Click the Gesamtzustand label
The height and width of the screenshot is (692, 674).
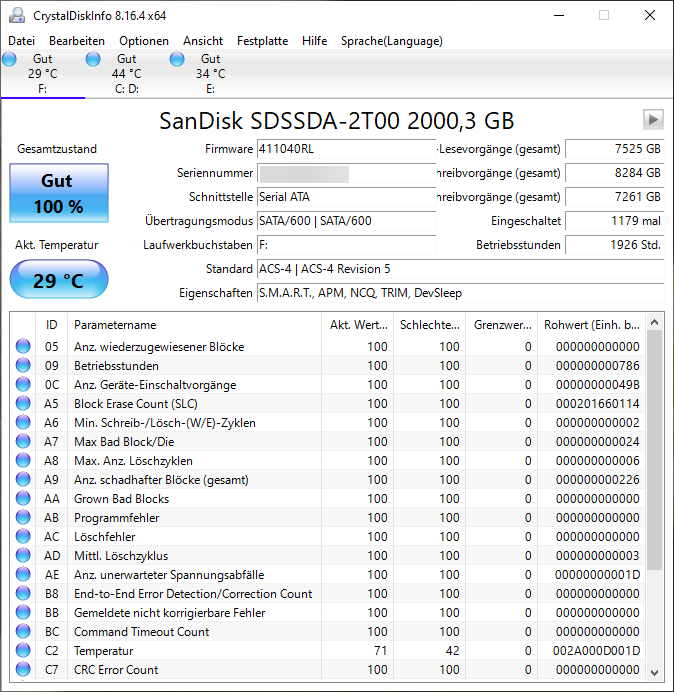tap(57, 149)
